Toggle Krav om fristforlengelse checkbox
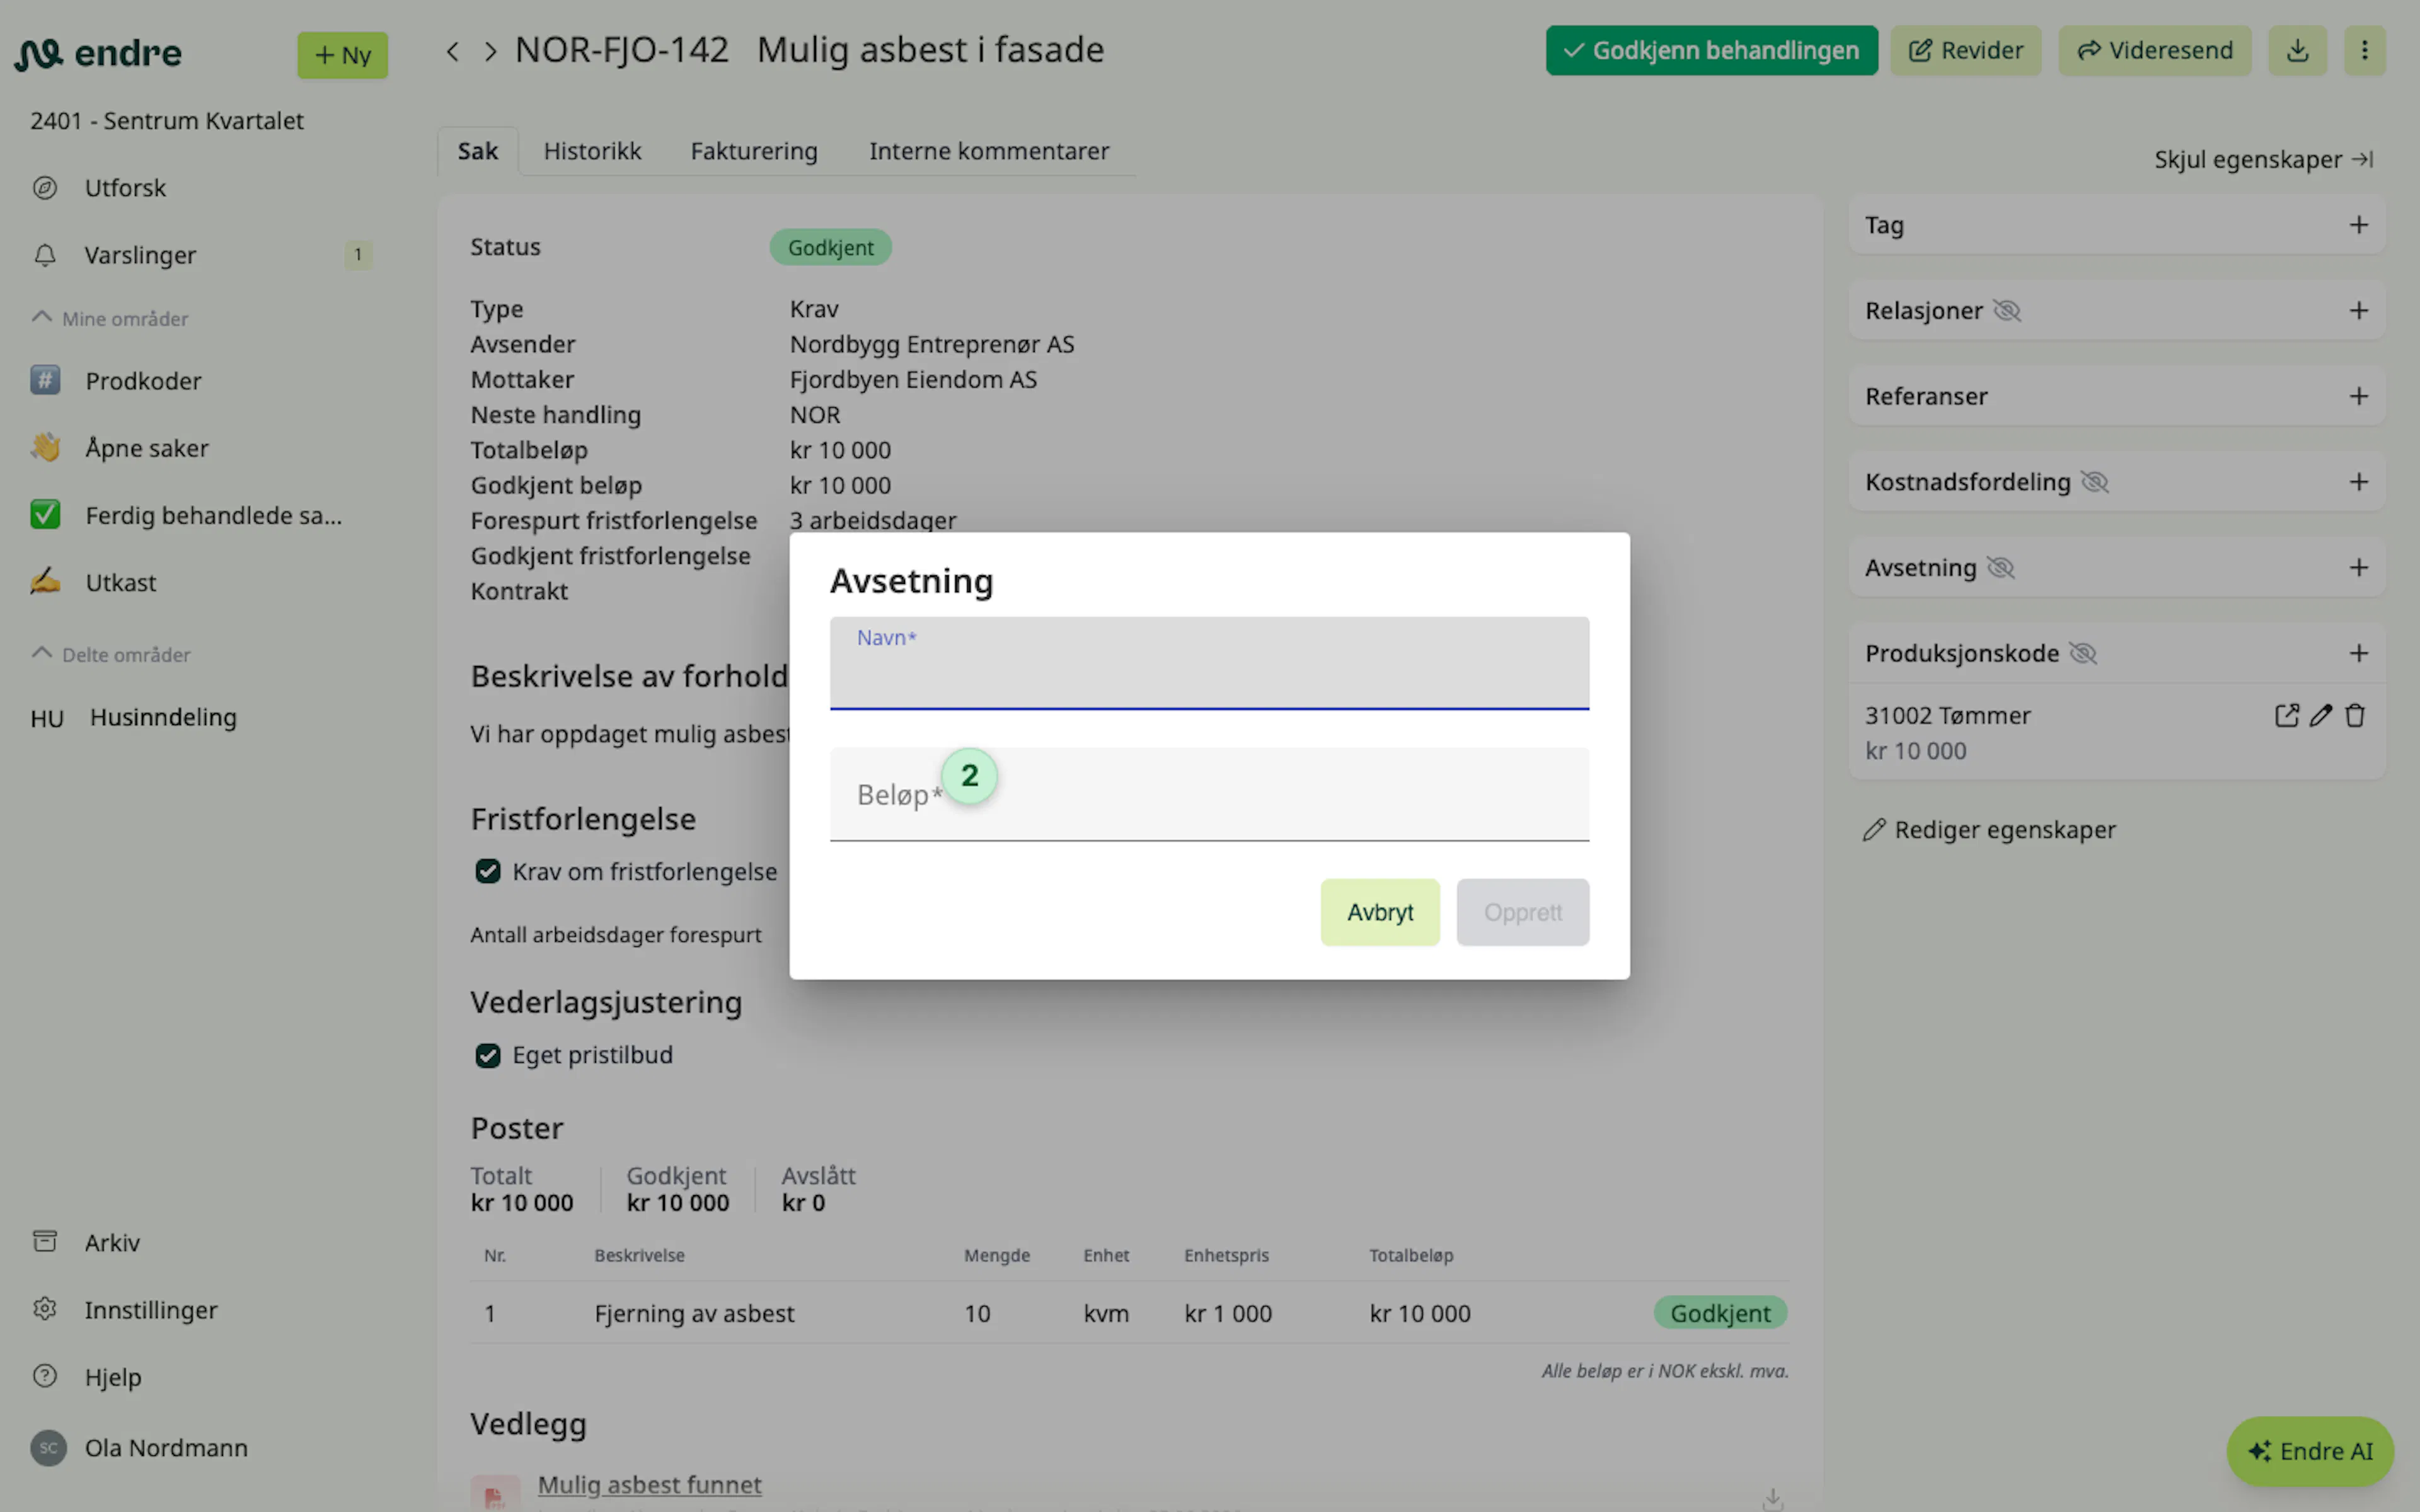Image resolution: width=2420 pixels, height=1512 pixels. click(x=488, y=871)
